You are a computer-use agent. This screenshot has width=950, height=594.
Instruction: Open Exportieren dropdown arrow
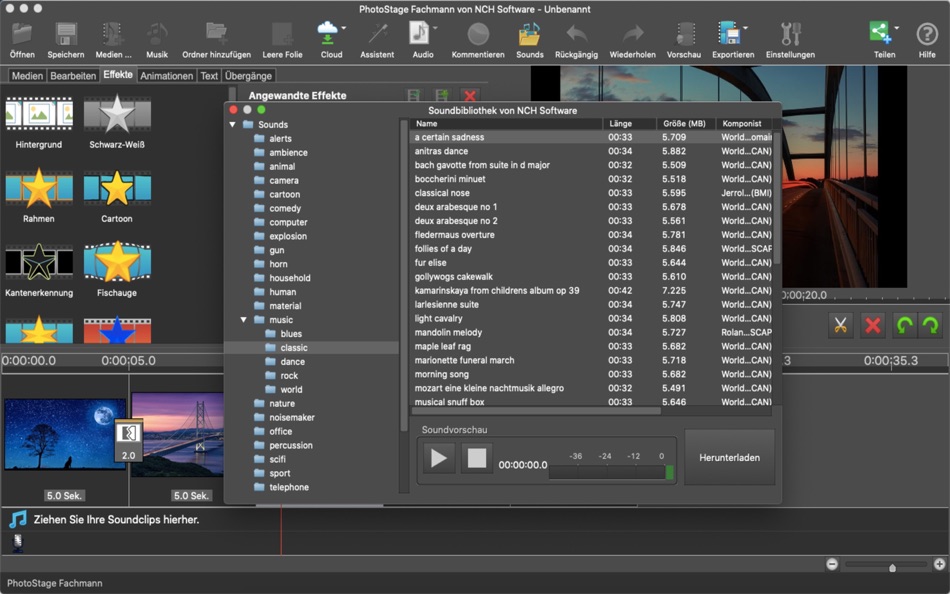point(745,28)
